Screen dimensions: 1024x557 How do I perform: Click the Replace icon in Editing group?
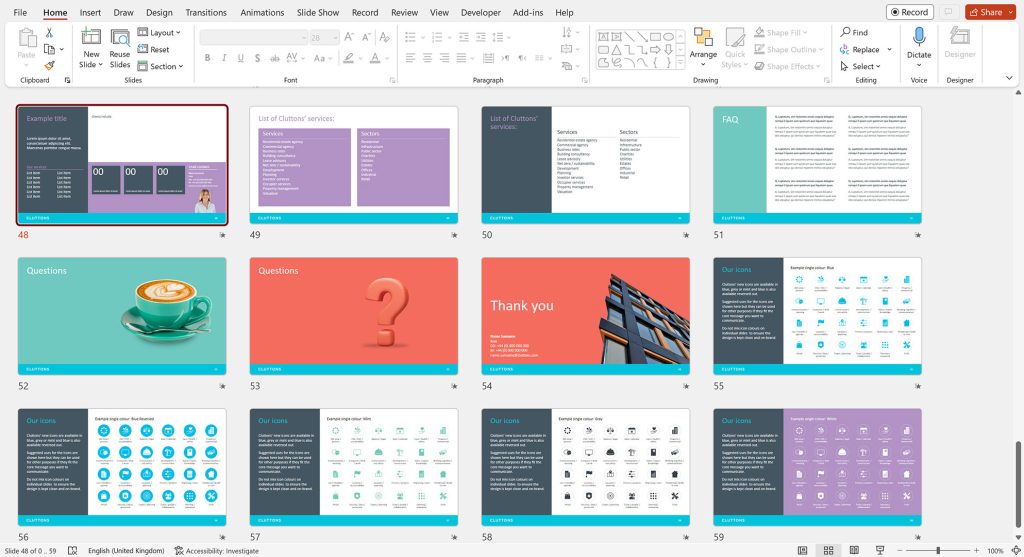click(844, 50)
